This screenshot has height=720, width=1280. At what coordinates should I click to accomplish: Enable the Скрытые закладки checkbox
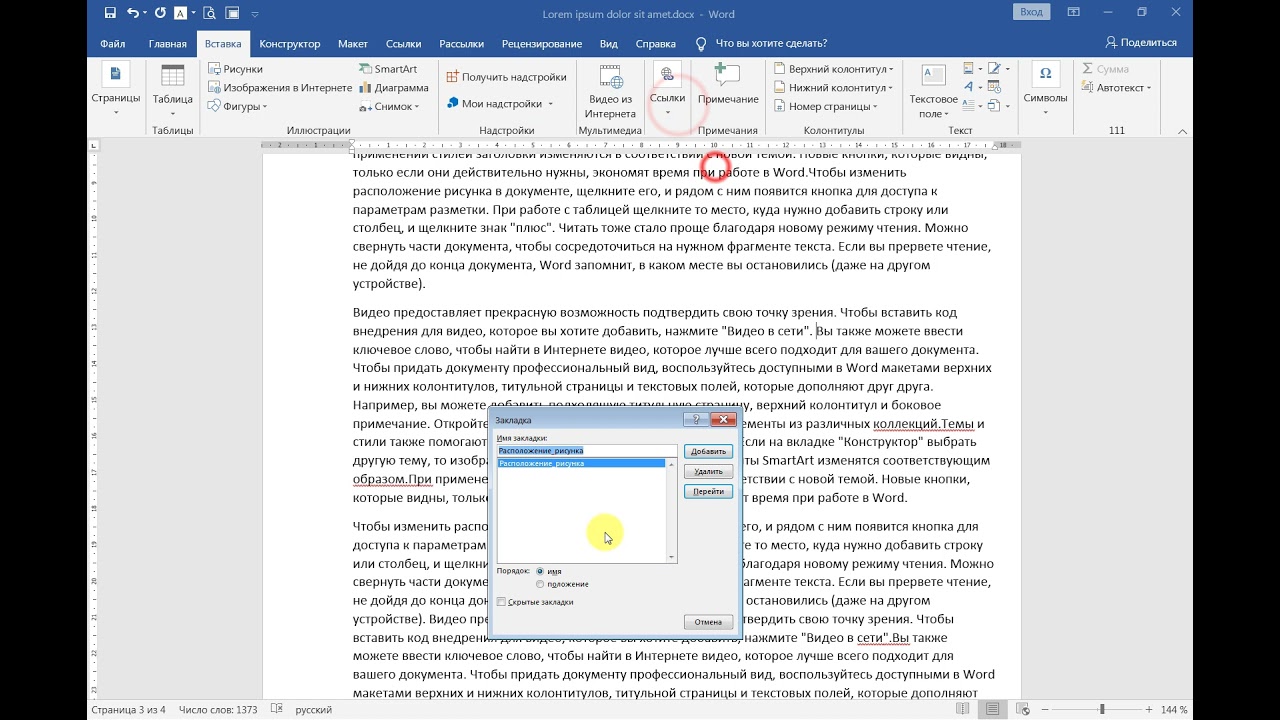tap(501, 602)
